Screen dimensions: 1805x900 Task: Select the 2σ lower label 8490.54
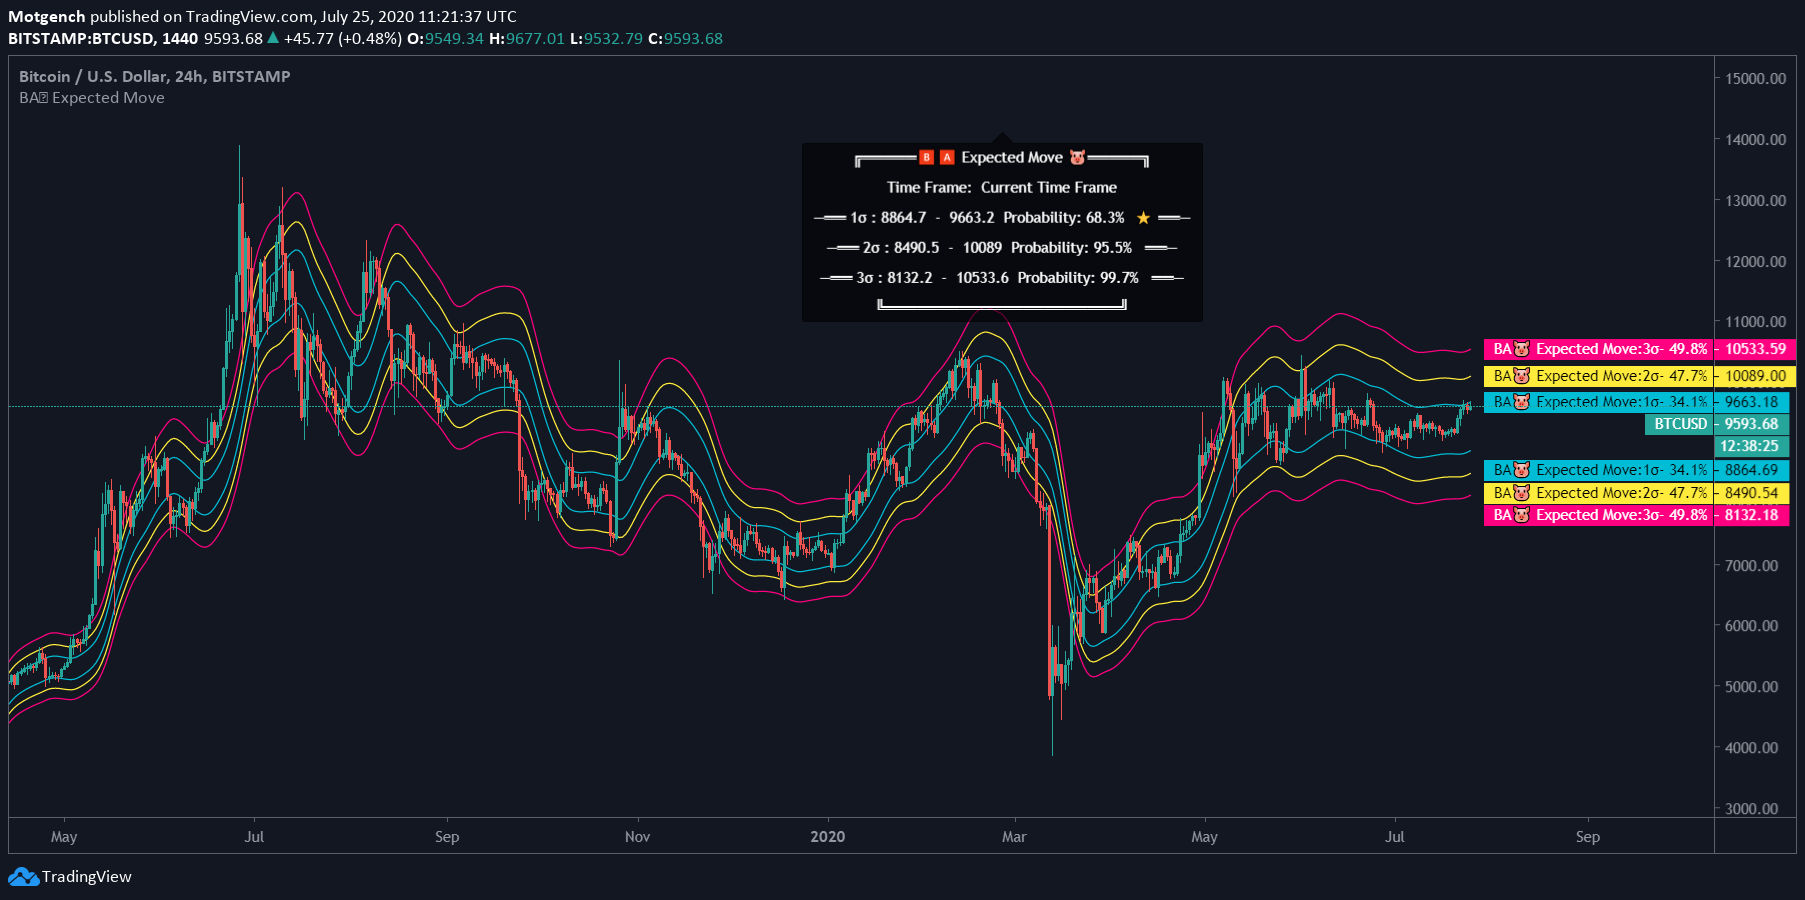[x=1636, y=493]
